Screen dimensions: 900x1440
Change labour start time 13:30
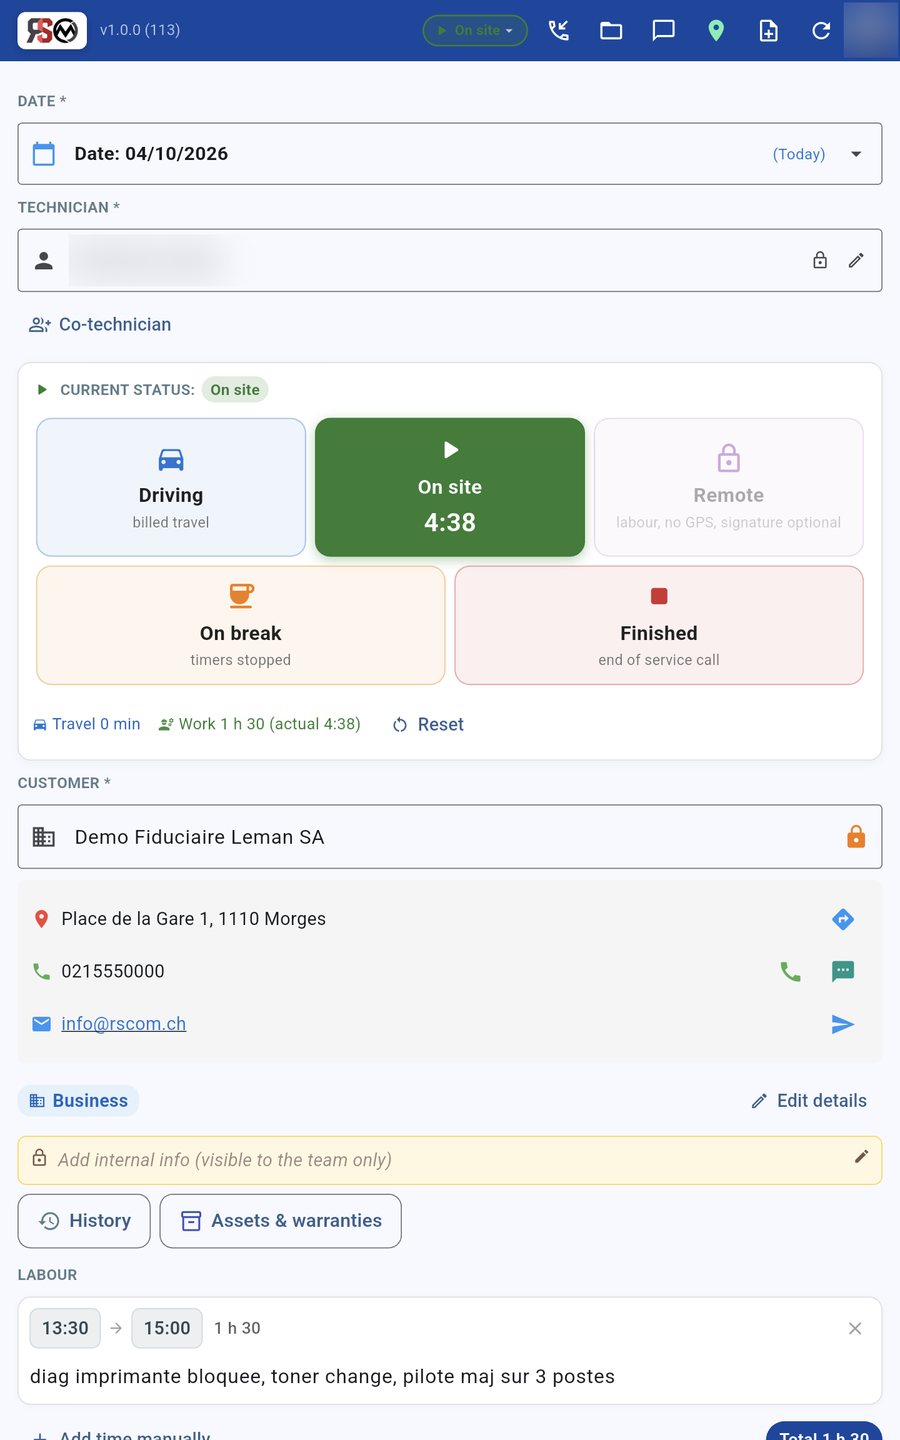click(65, 1328)
